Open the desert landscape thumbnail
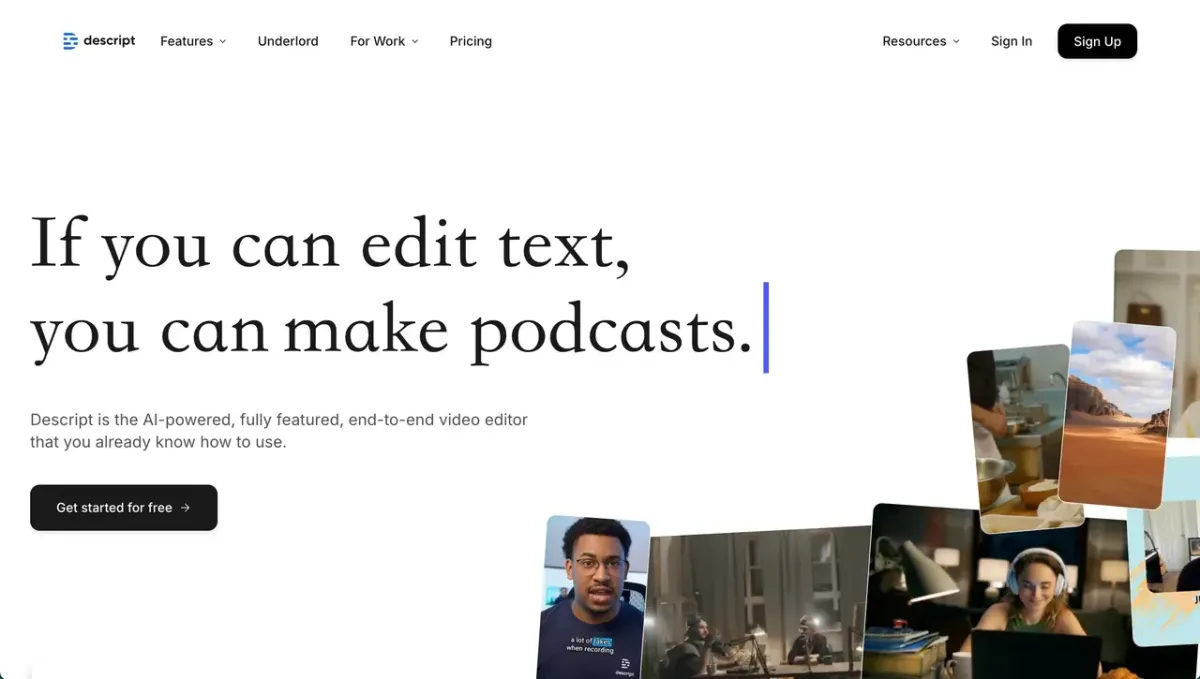 (x=1117, y=415)
